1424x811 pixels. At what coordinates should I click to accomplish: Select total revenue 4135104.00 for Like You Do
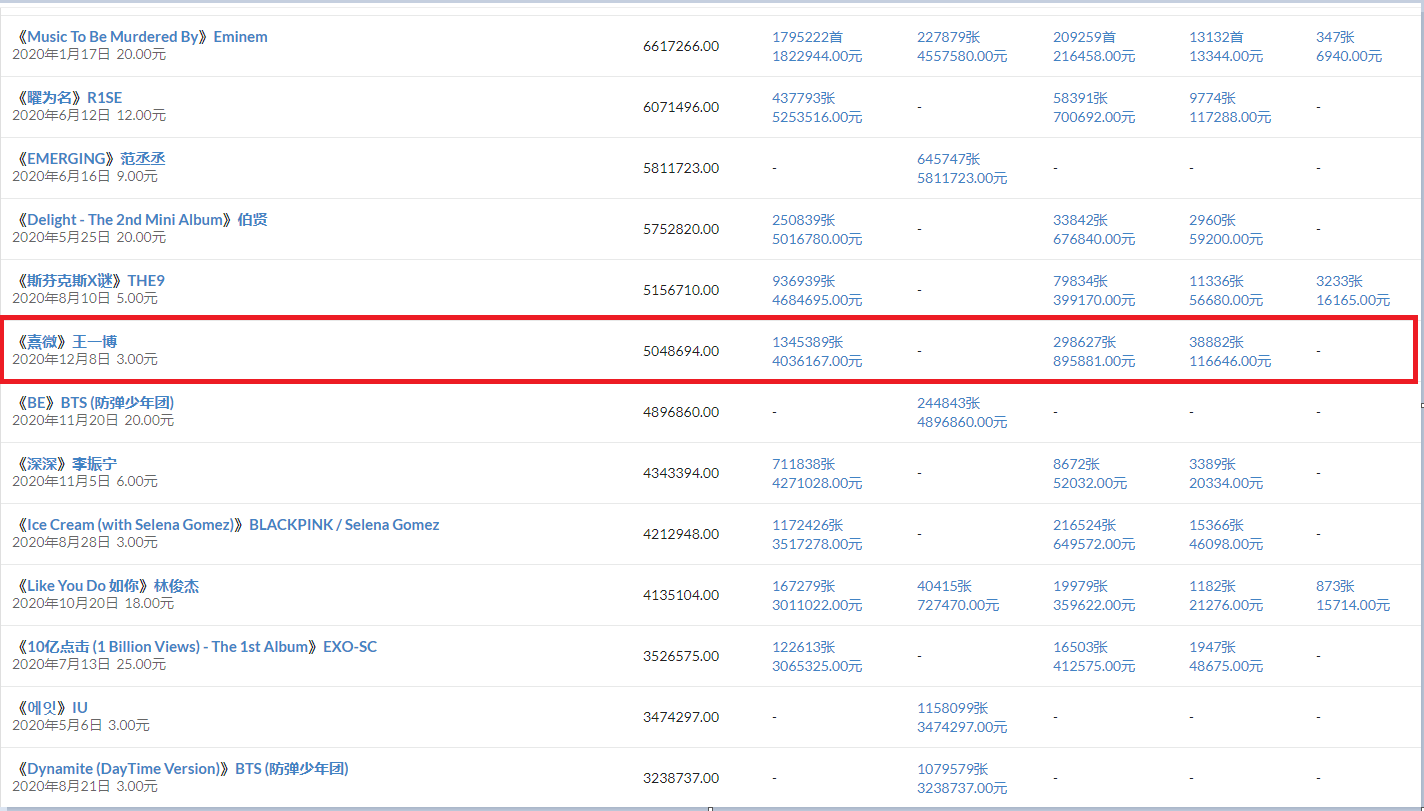(x=681, y=596)
